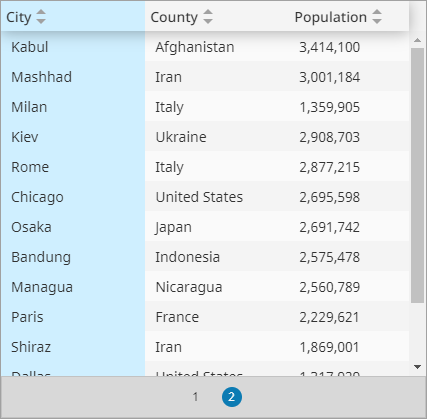Viewport: 427px width, 419px height.
Task: Select current page 2 button
Action: click(x=232, y=397)
